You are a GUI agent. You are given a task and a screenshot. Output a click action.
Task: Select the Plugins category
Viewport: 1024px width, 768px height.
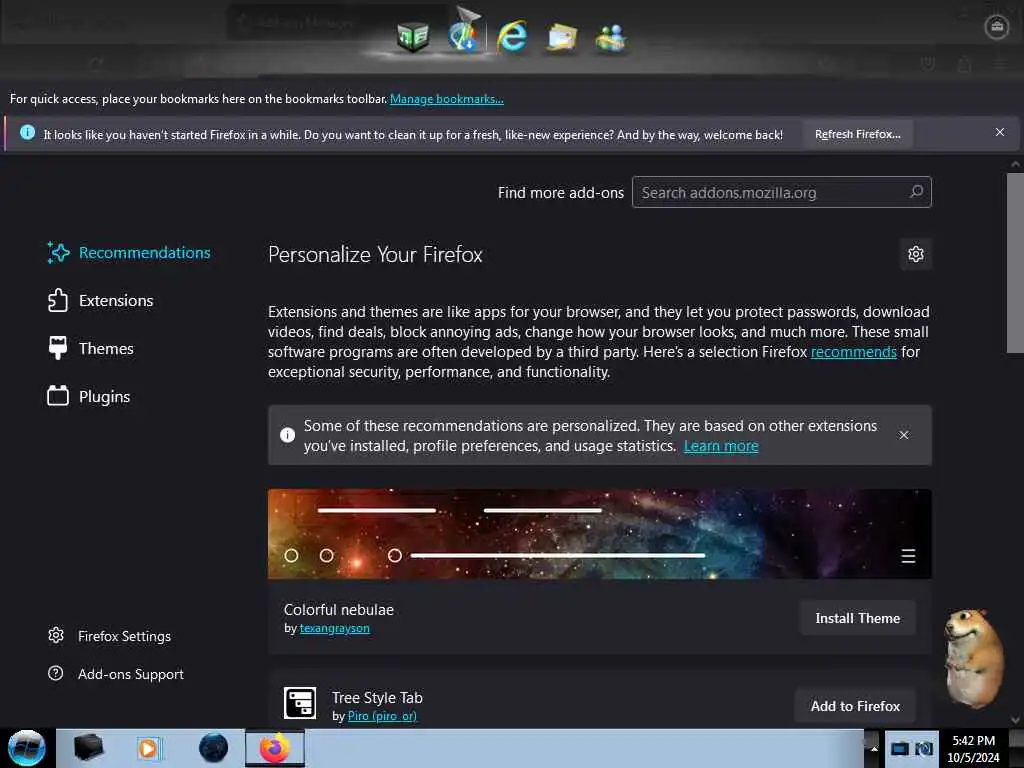pos(89,396)
